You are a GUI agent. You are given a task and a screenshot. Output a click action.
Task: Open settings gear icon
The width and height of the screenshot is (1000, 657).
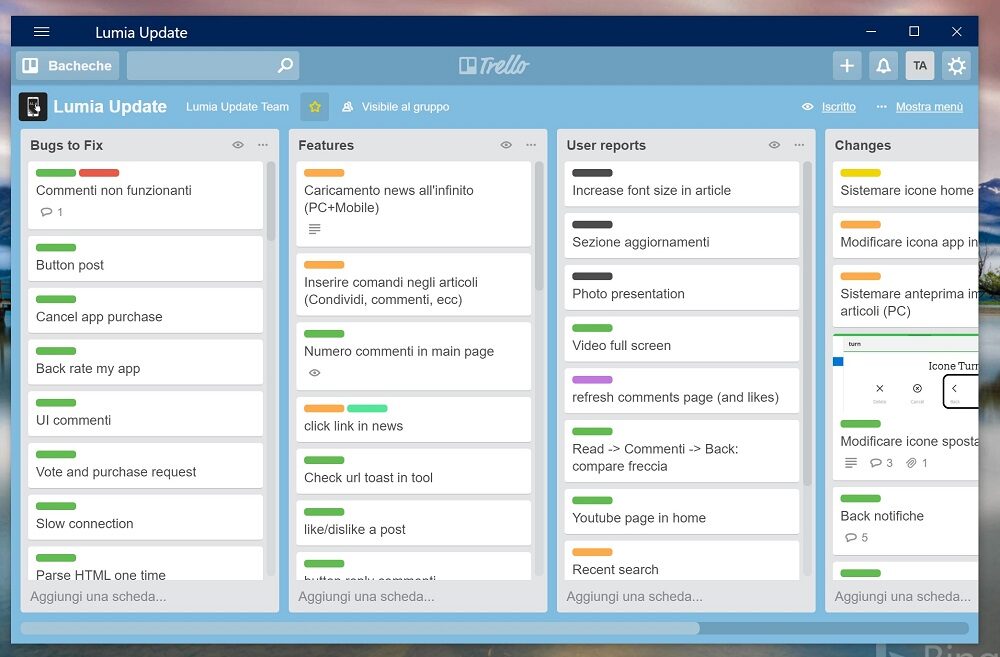coord(956,66)
